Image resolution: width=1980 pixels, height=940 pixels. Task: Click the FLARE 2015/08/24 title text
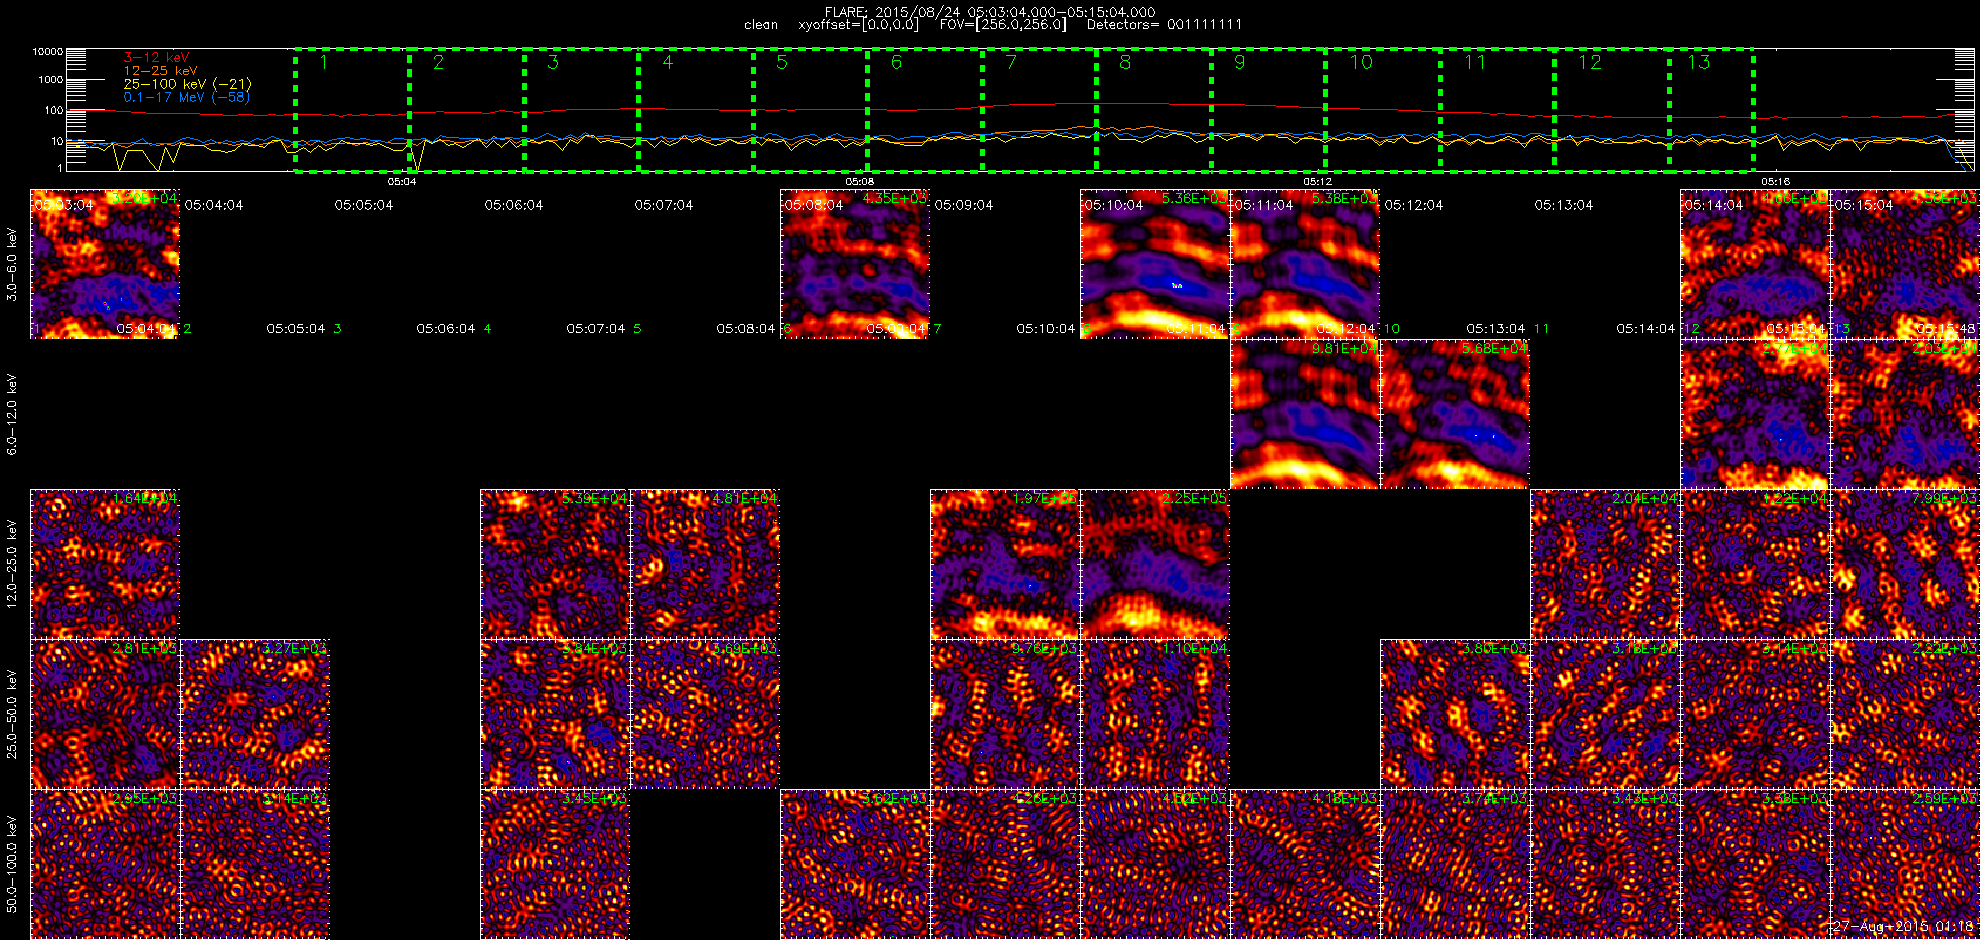coord(990,12)
